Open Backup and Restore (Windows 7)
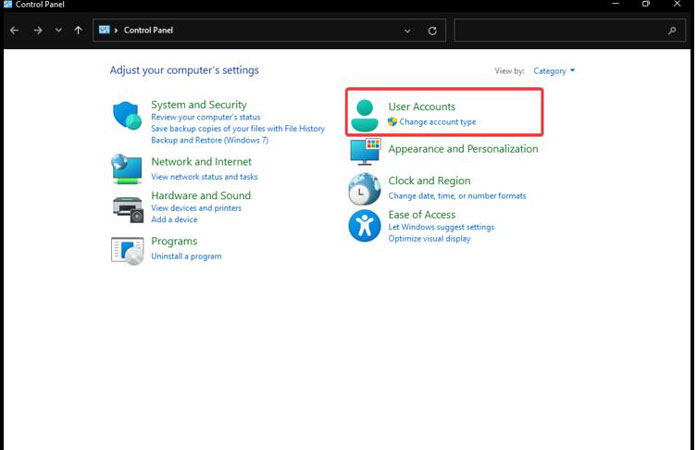Image resolution: width=697 pixels, height=450 pixels. (210, 140)
